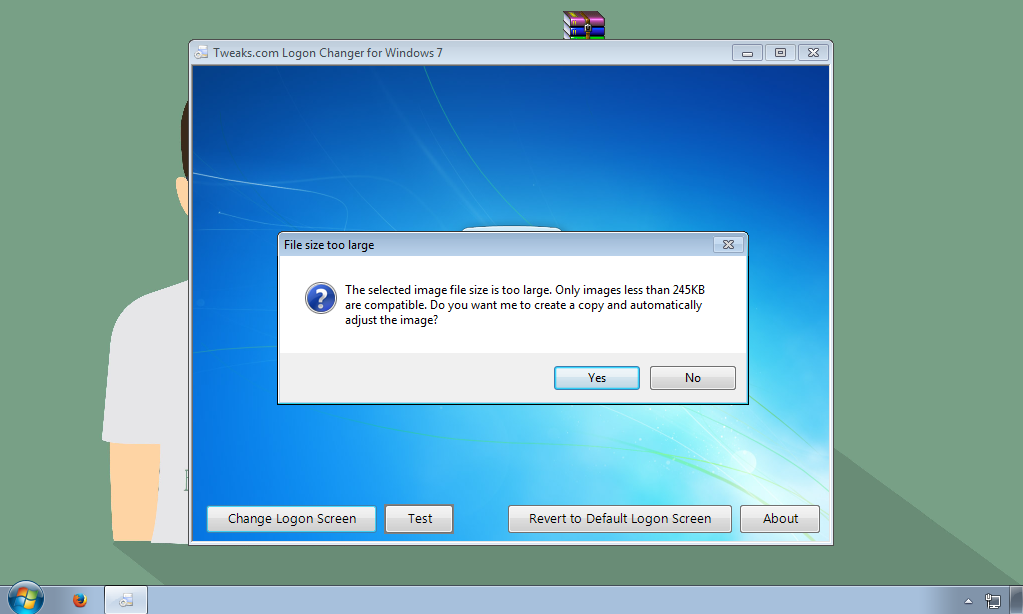
Task: Show hidden tray icons arrow
Action: point(968,601)
